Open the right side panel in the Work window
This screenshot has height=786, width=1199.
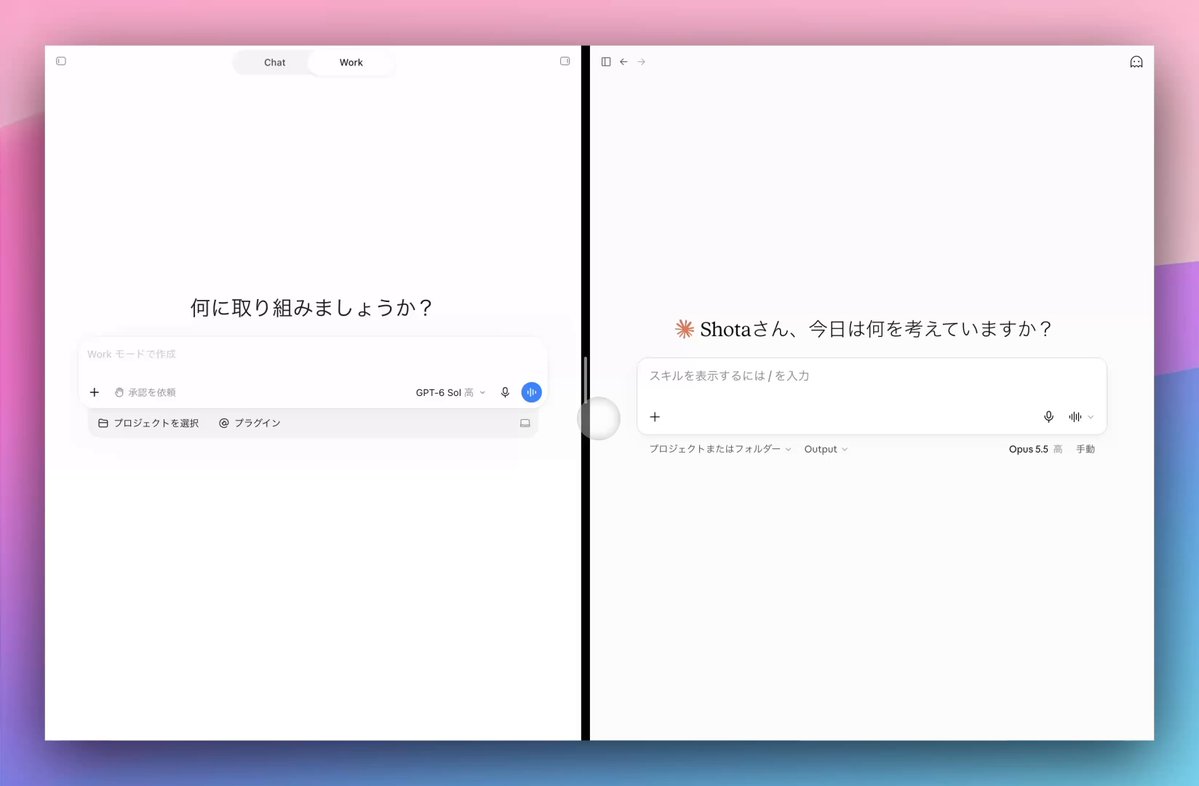[565, 61]
